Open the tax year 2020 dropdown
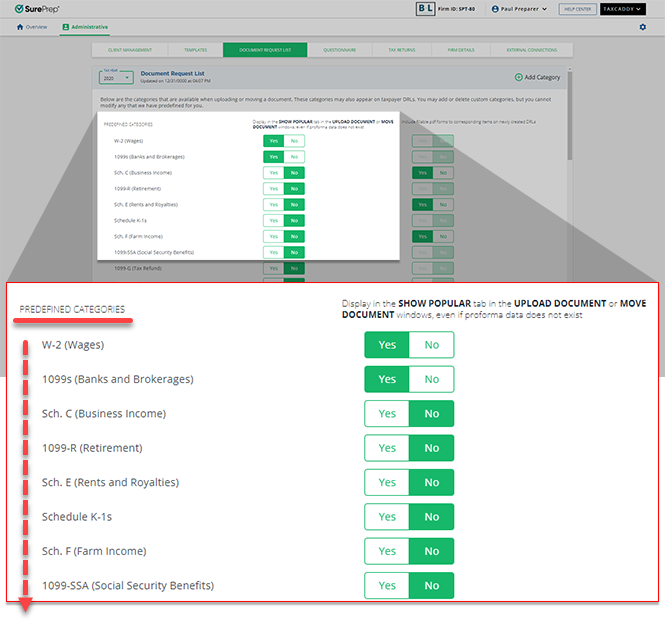Viewport: 665px width, 621px height. click(116, 78)
